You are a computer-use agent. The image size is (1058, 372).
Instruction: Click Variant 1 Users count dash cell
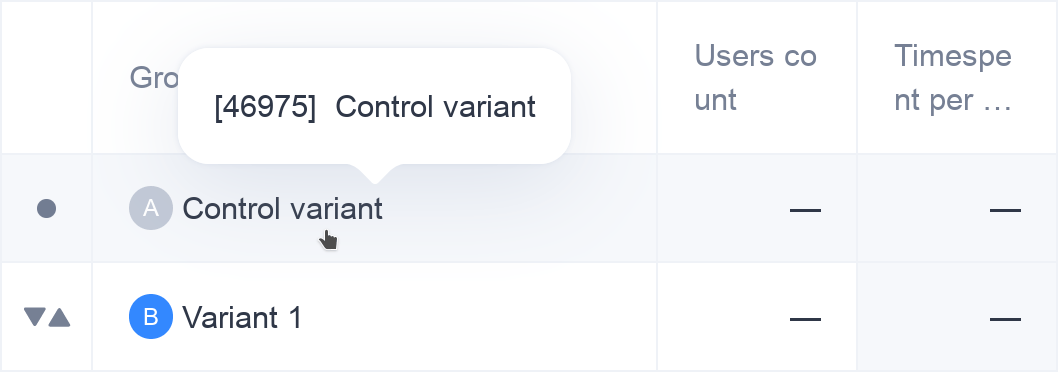click(x=805, y=319)
